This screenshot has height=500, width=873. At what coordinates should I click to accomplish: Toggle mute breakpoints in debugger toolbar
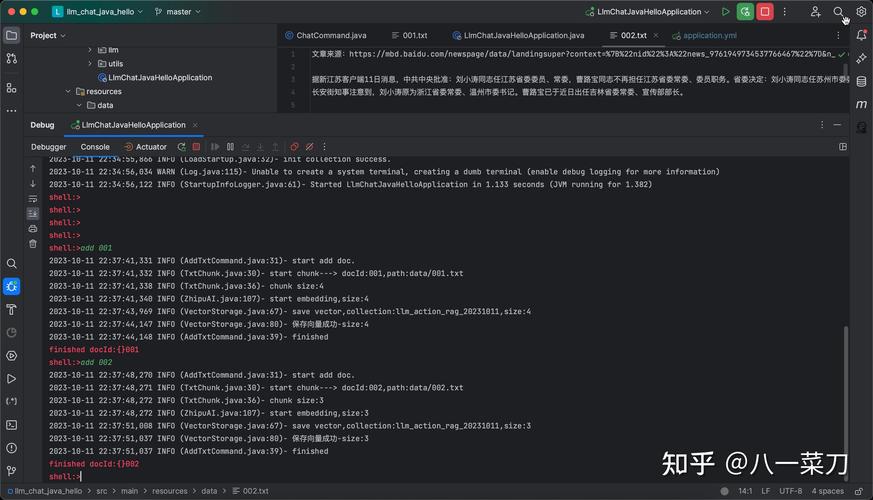pos(310,147)
